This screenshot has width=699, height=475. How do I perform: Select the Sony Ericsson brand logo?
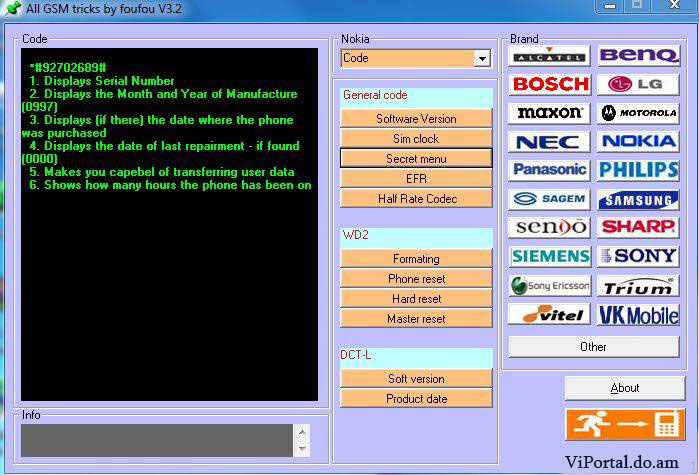[x=549, y=286]
